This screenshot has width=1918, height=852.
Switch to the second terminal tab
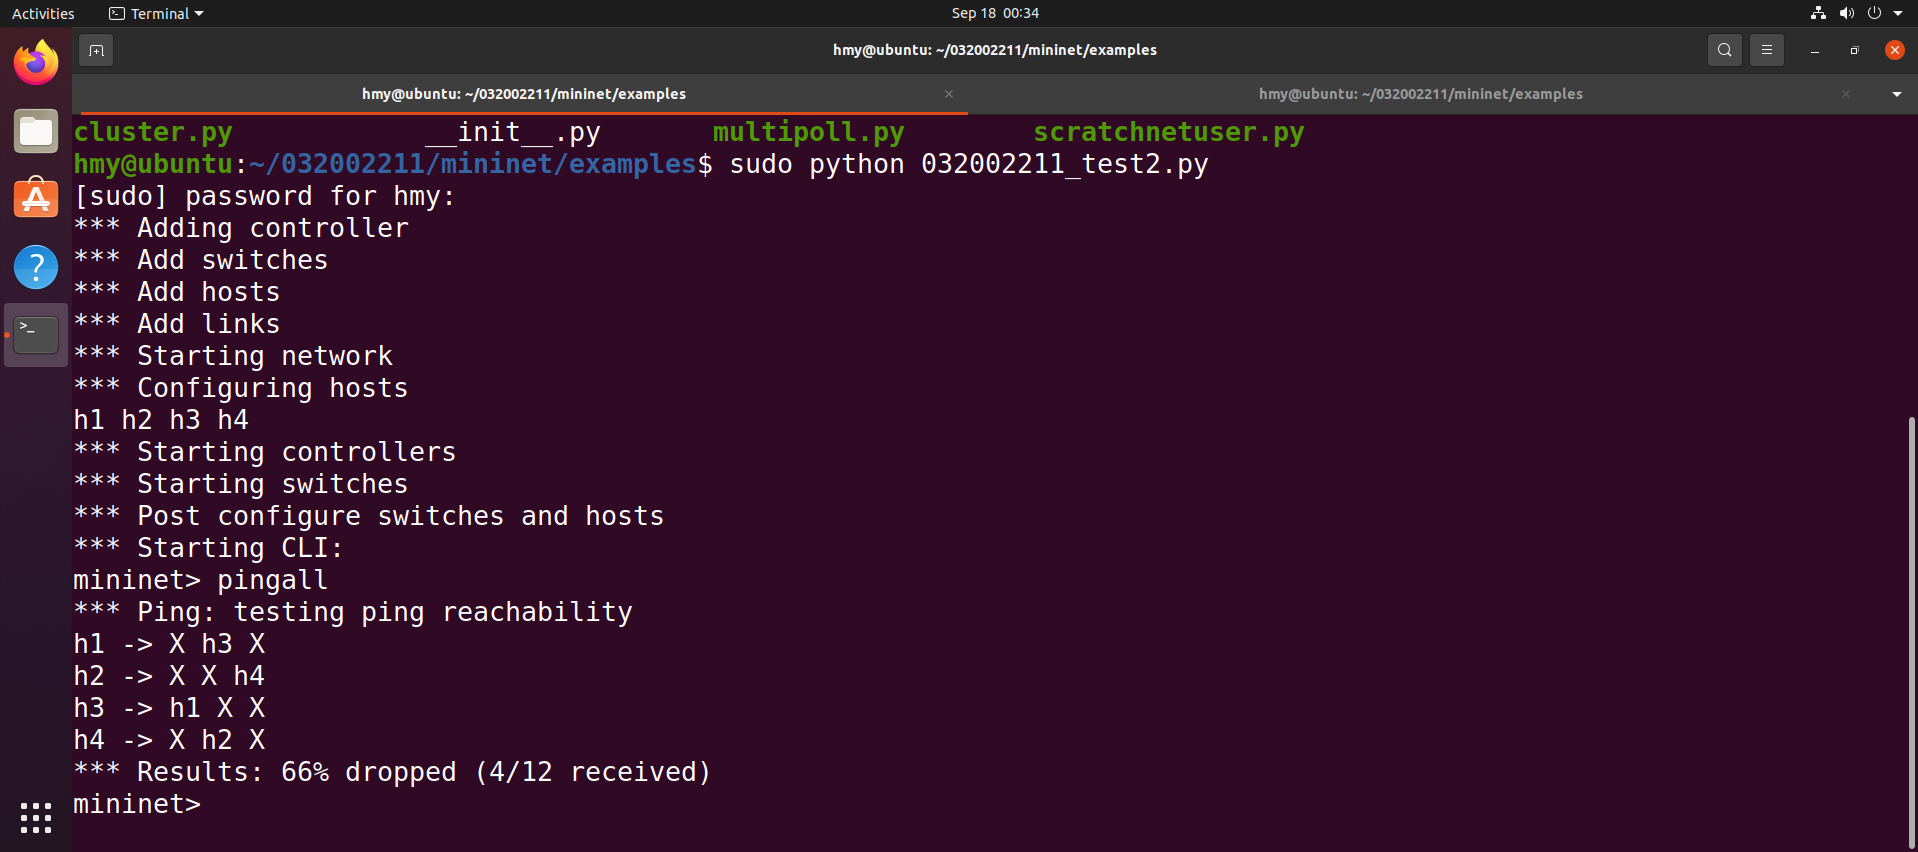1420,94
